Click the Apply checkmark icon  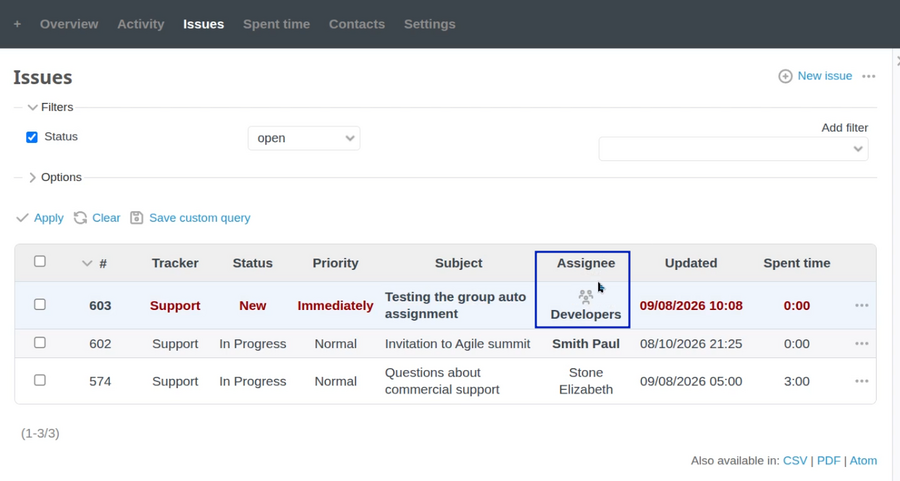tap(22, 218)
